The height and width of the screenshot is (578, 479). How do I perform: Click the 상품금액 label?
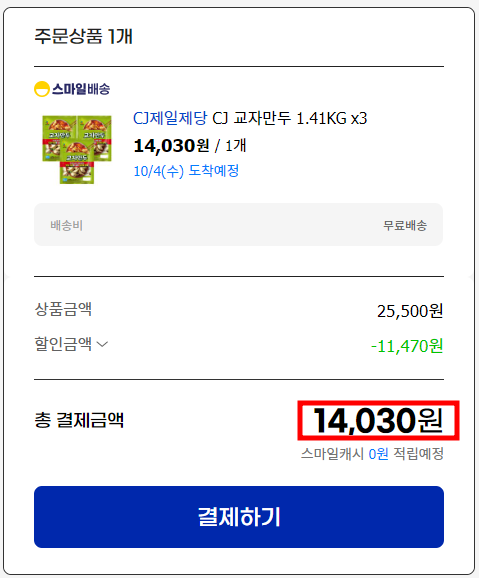[x=63, y=309]
